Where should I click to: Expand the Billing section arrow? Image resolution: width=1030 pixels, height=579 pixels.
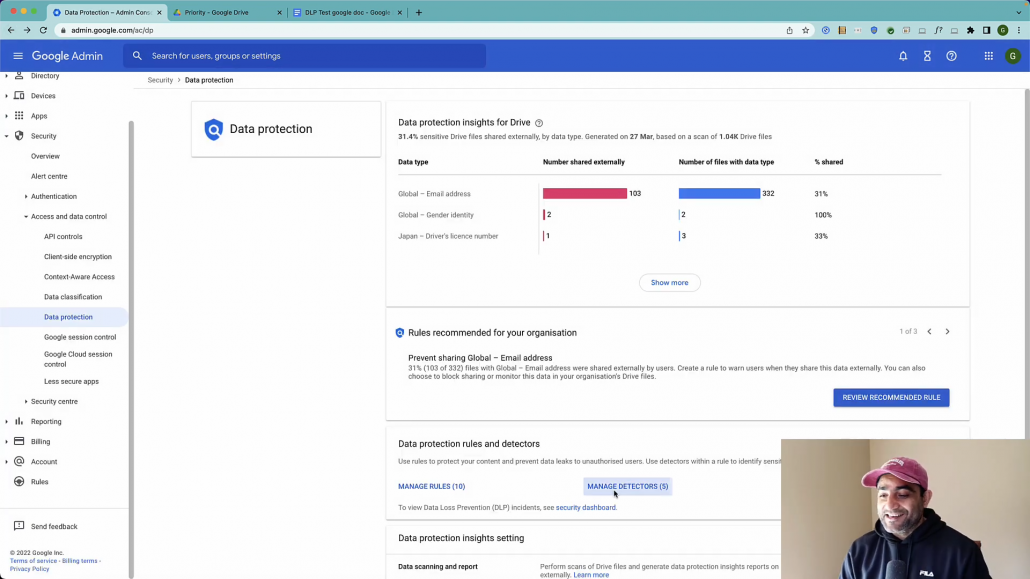pos(7,442)
